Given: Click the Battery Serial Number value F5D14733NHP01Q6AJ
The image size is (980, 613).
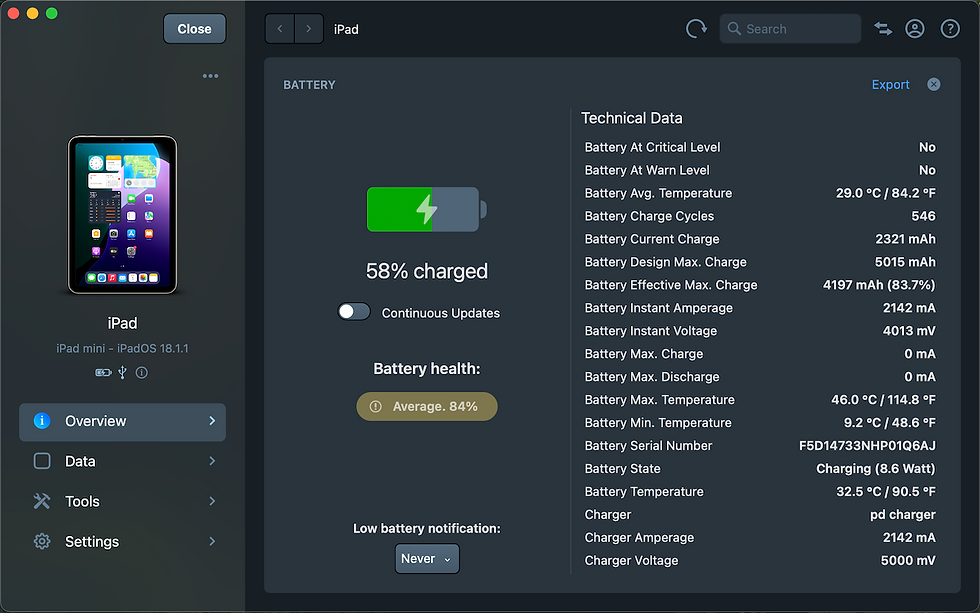Looking at the screenshot, I should 868,446.
